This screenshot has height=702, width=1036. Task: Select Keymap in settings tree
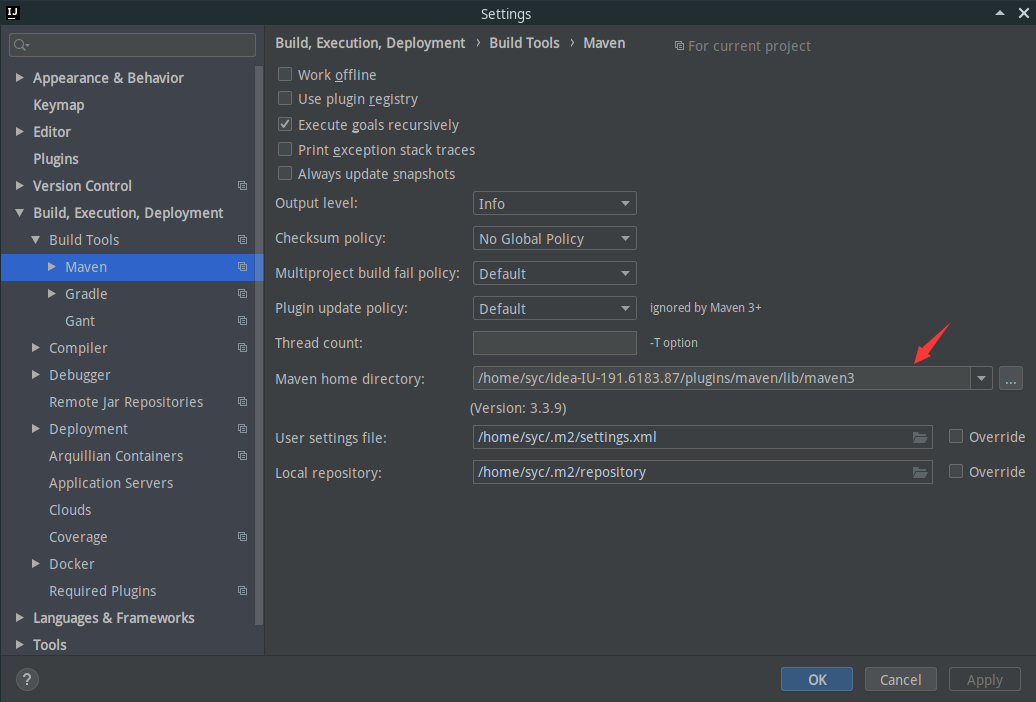[x=59, y=105]
